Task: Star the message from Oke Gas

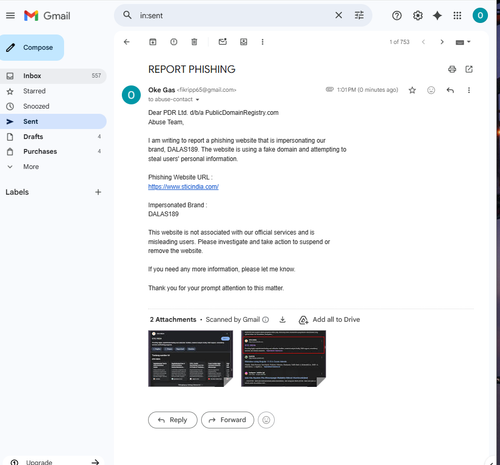Action: point(412,90)
